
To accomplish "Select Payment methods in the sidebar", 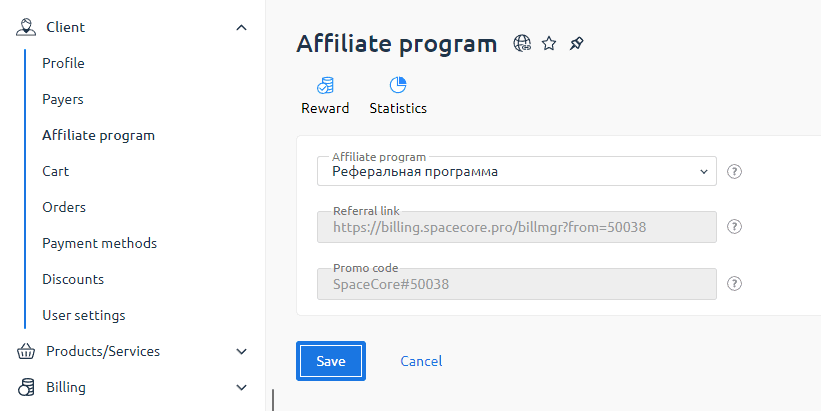I will (99, 243).
